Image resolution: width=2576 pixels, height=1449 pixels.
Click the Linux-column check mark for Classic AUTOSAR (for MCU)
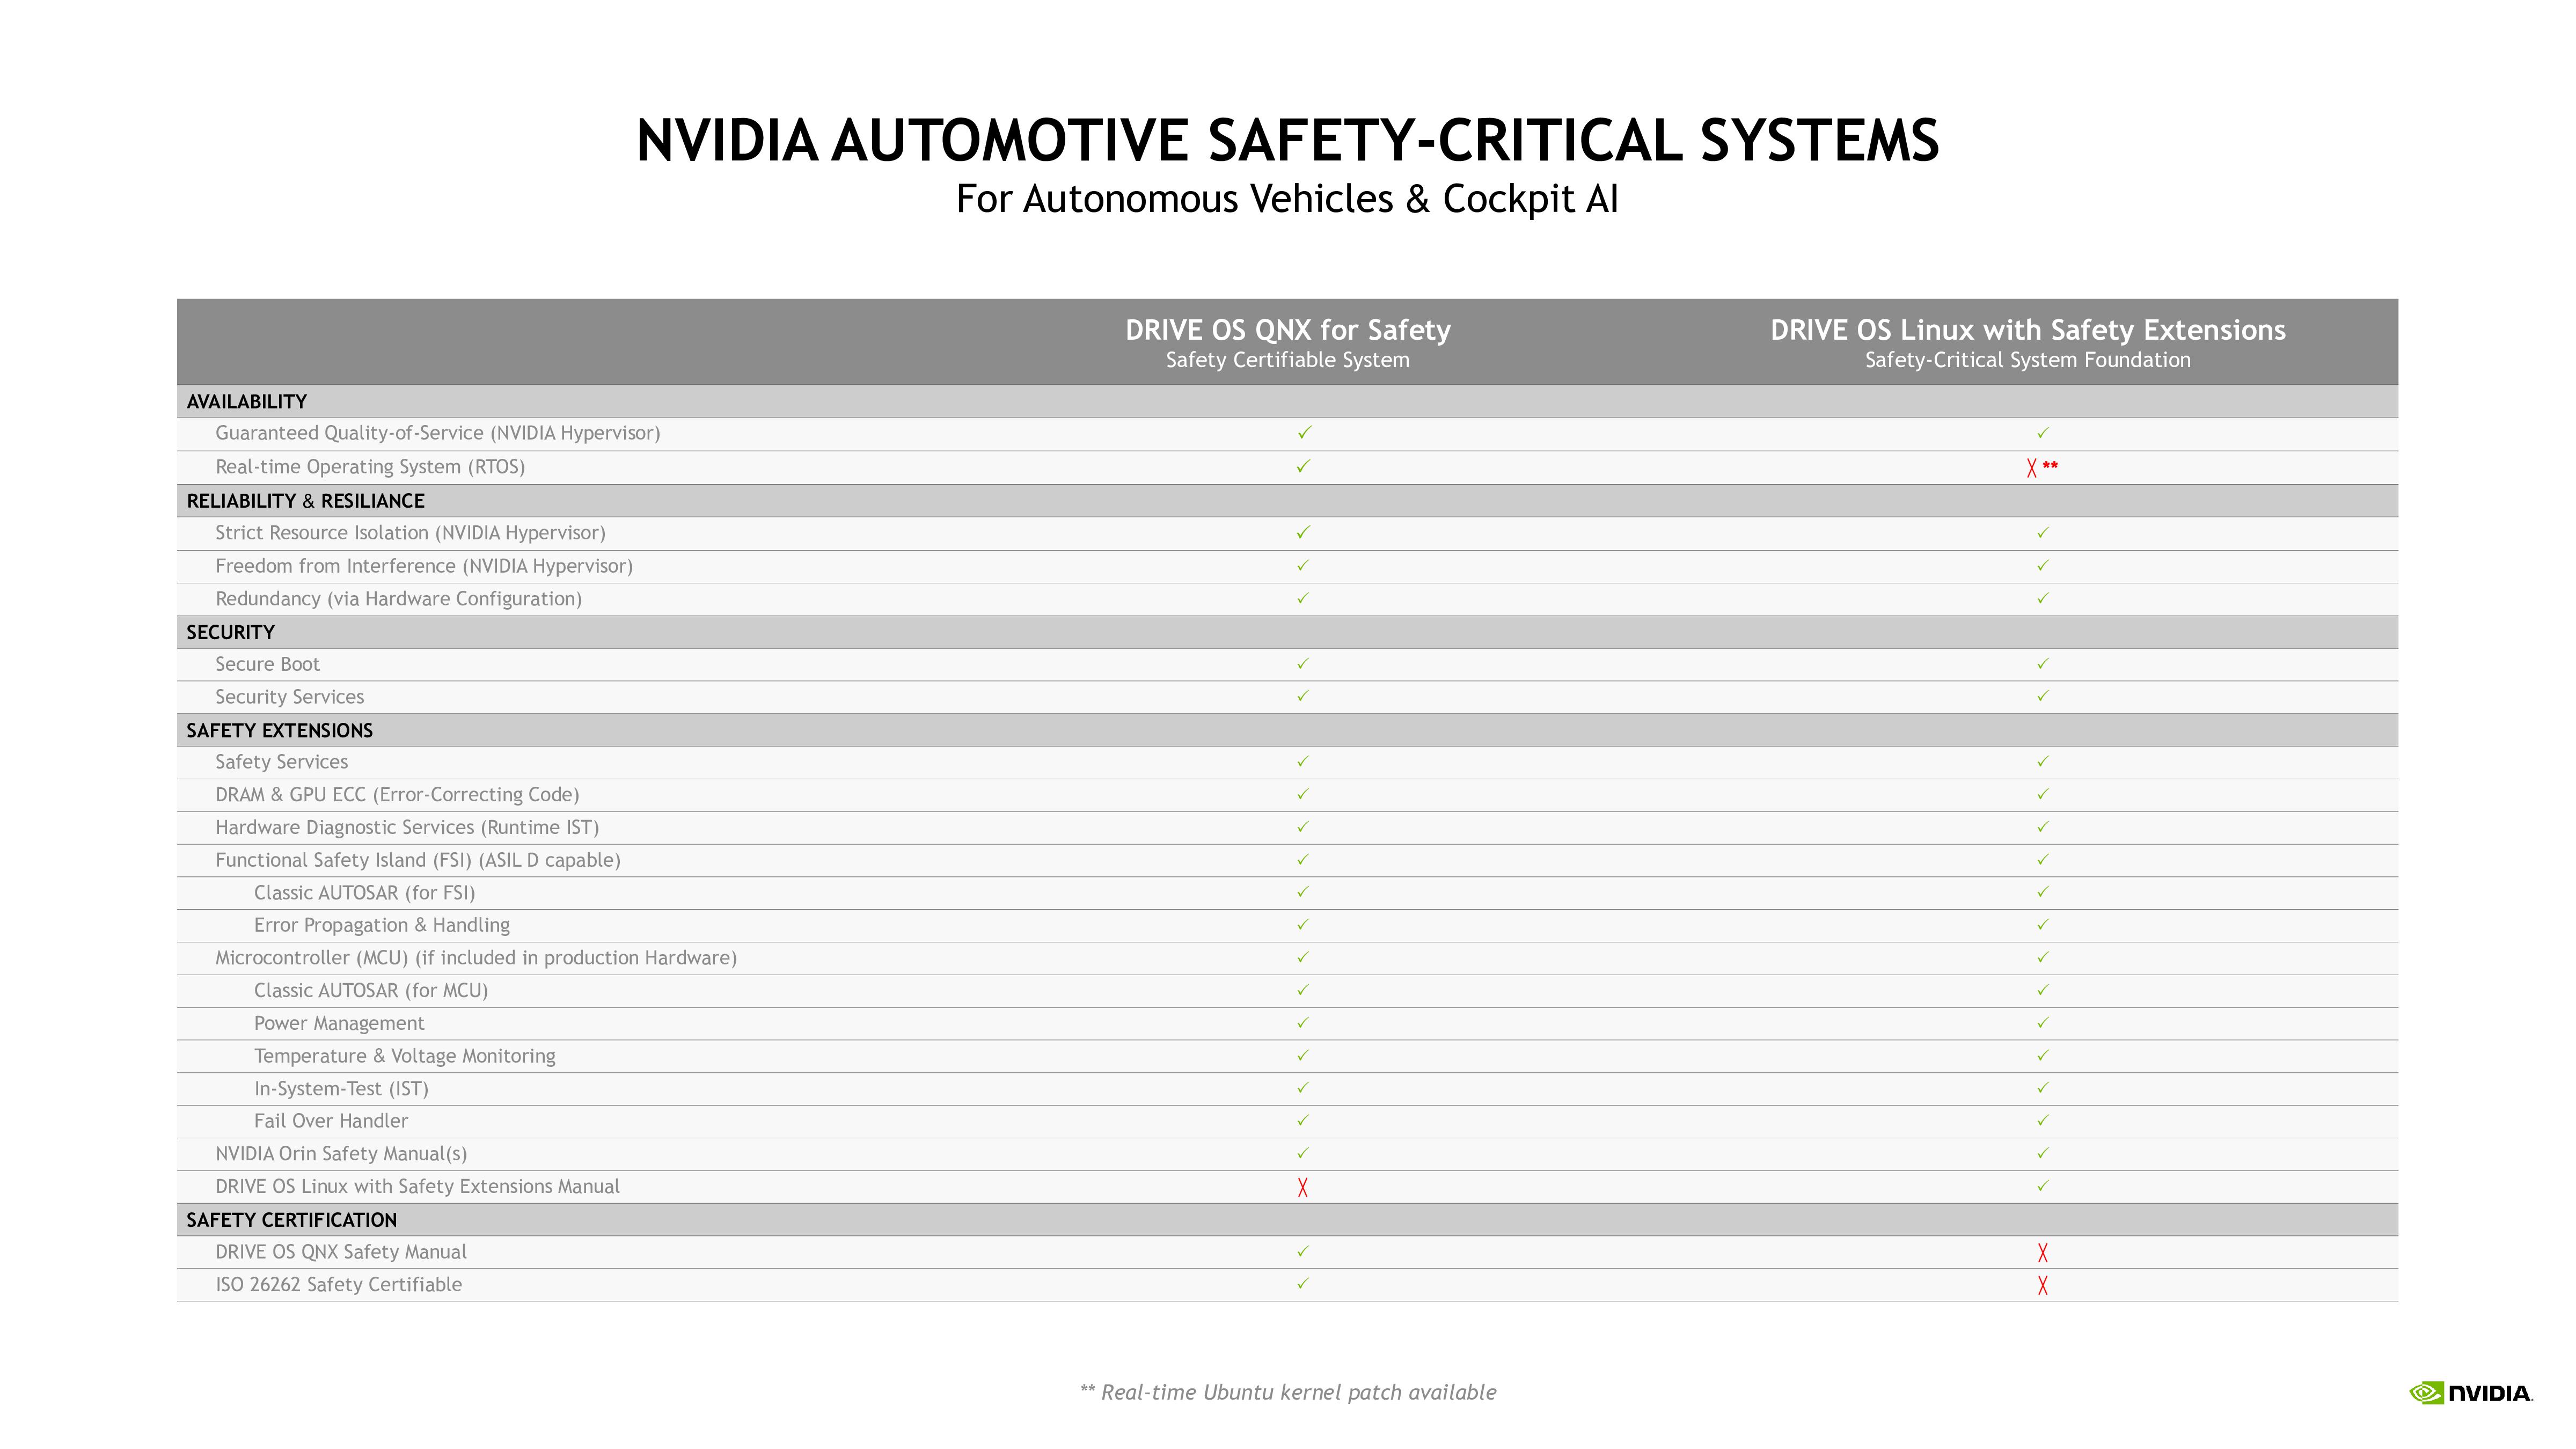(x=2043, y=990)
